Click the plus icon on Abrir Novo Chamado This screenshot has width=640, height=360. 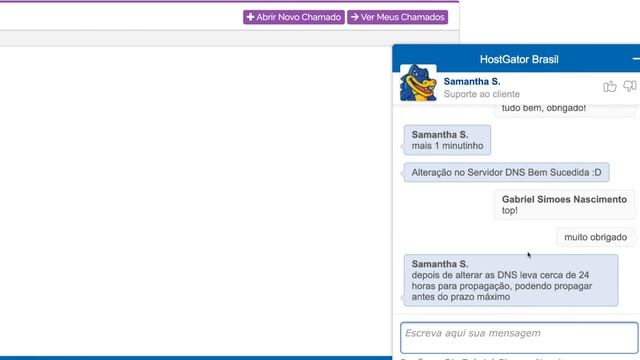point(250,17)
